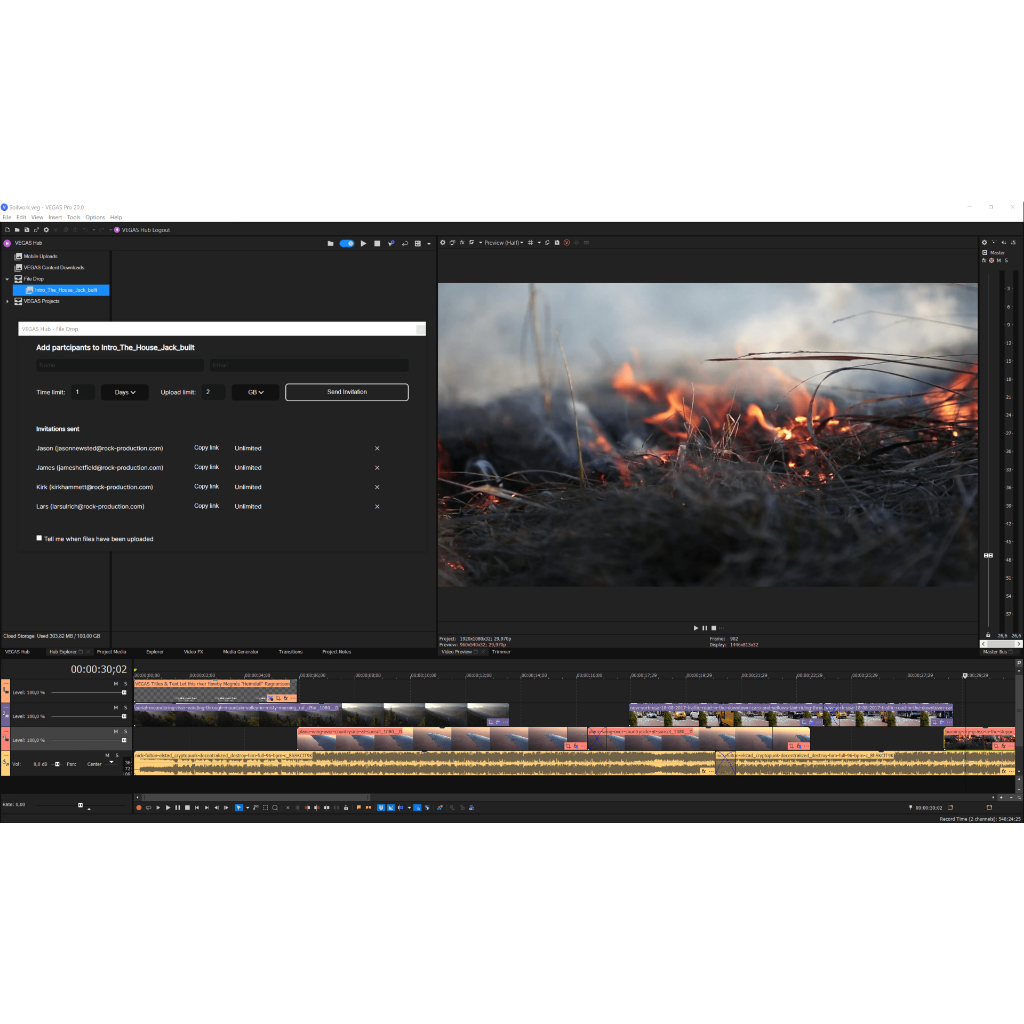The height and width of the screenshot is (1024, 1024).
Task: Toggle the blue switch in VEGAS Hub toolbar
Action: pyautogui.click(x=347, y=243)
